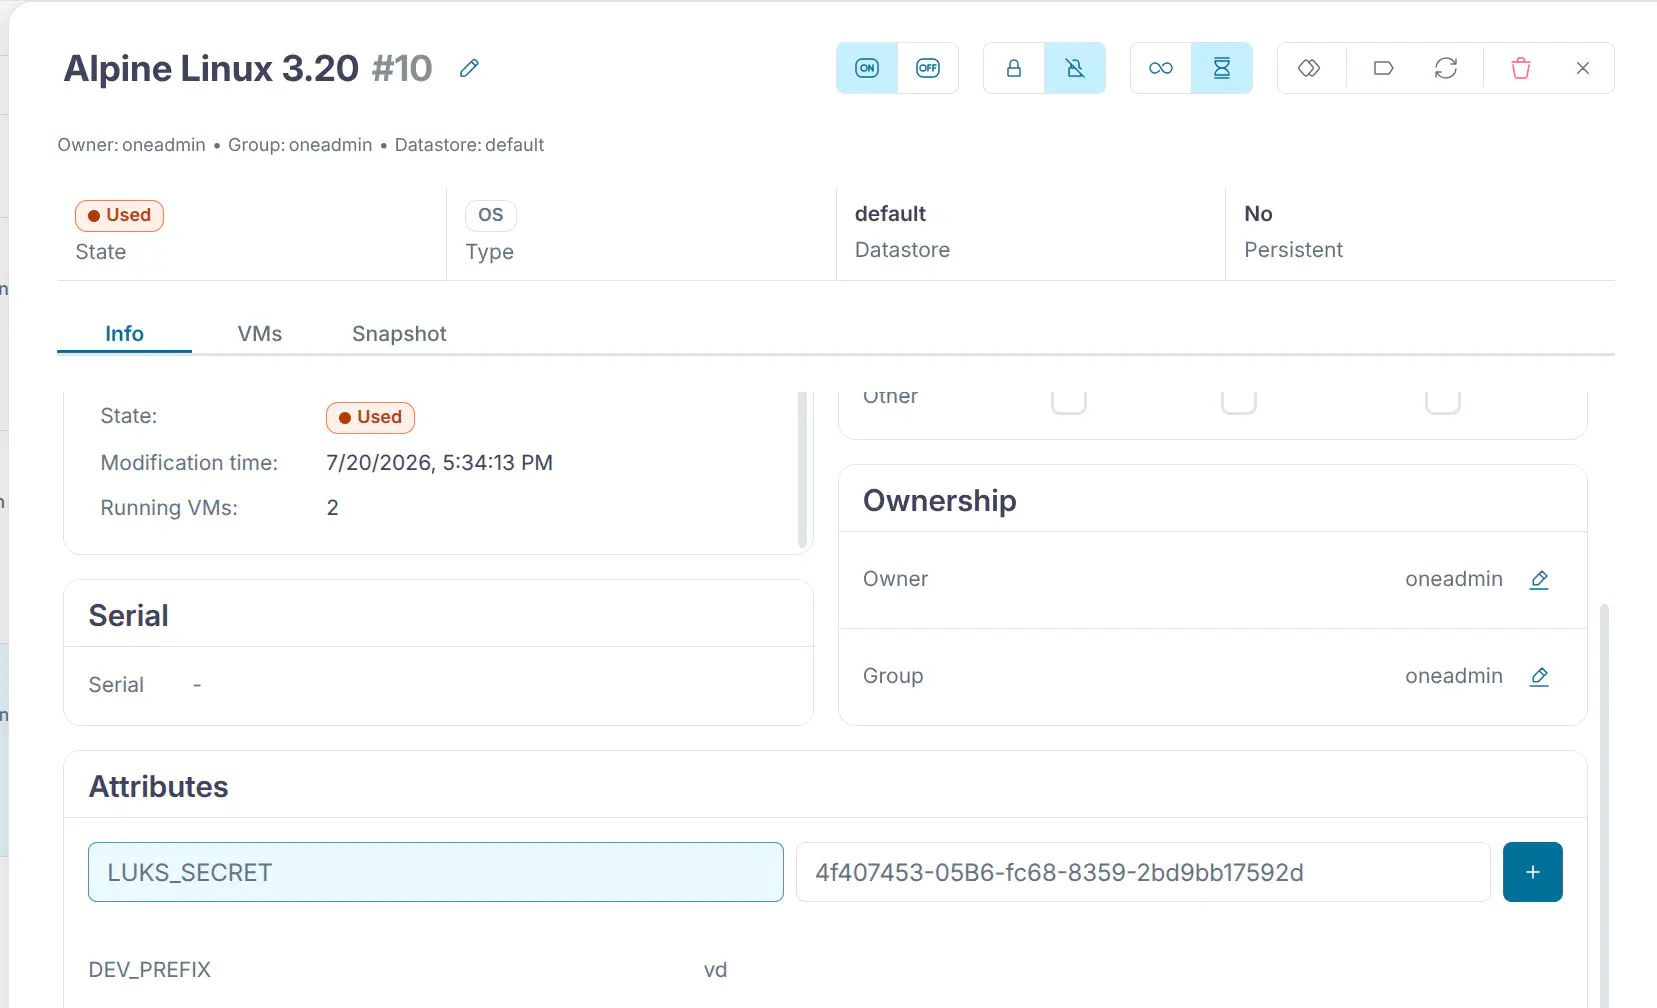Select the unlock crossed-padlock icon
This screenshot has width=1657, height=1008.
click(1075, 68)
